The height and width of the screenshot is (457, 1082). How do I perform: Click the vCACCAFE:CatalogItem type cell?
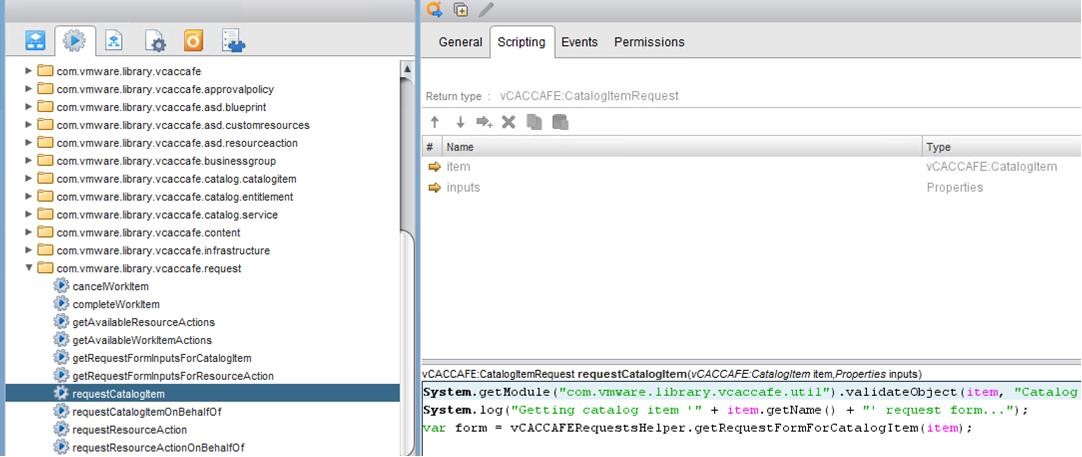coord(991,166)
